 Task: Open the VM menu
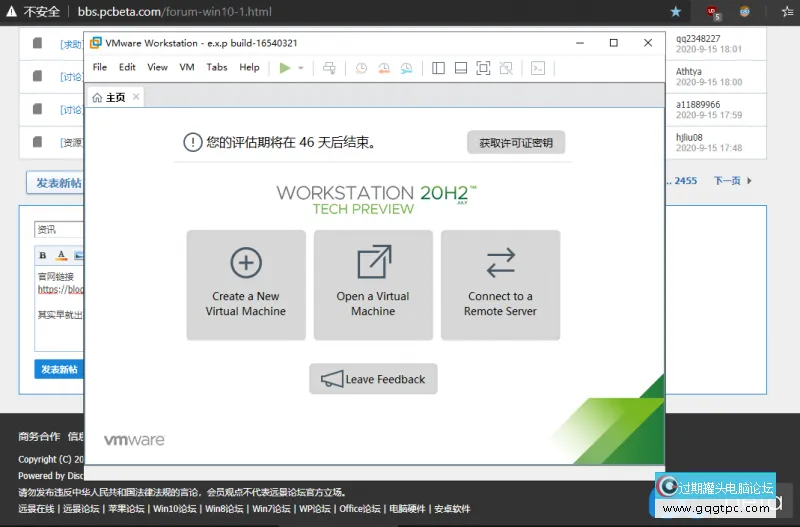(187, 68)
